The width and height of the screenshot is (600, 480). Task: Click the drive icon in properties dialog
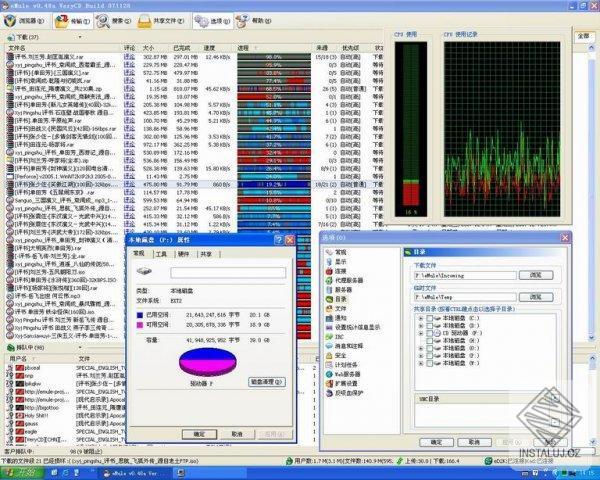coord(144,271)
